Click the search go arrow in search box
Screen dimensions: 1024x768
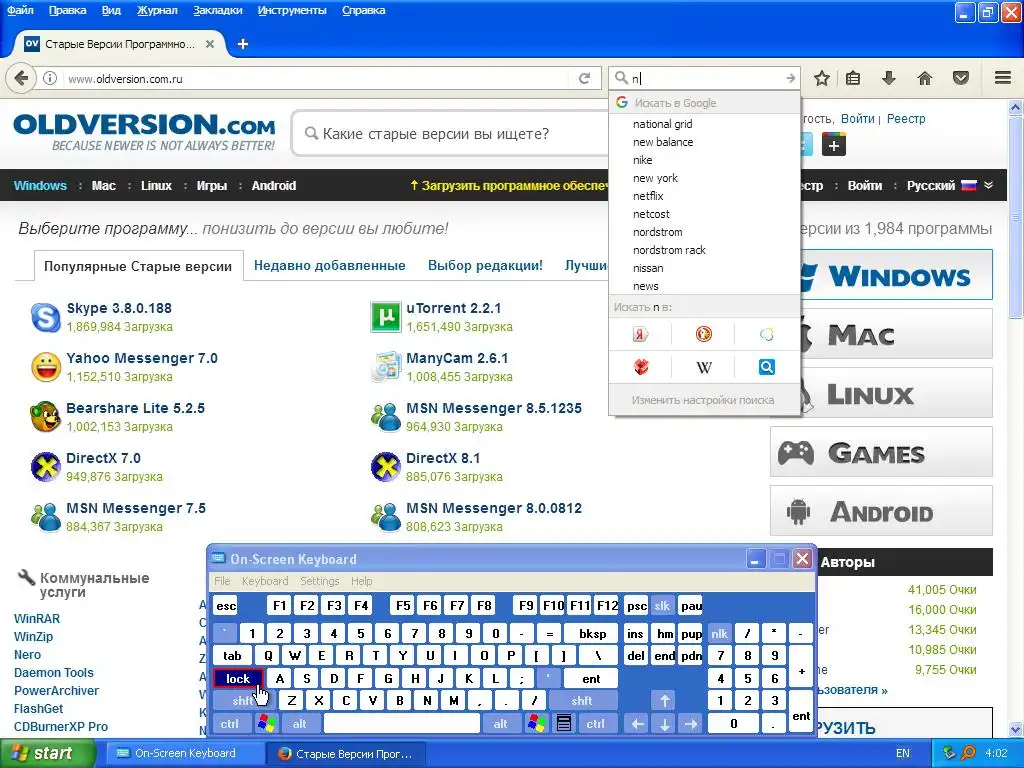[790, 78]
